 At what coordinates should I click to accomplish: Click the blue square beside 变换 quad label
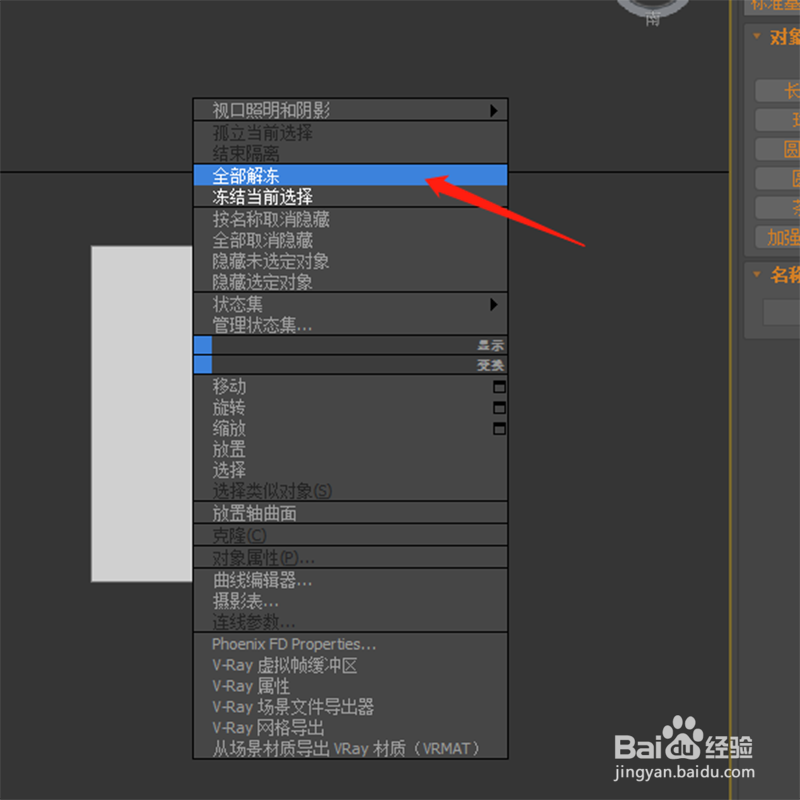coord(203,365)
